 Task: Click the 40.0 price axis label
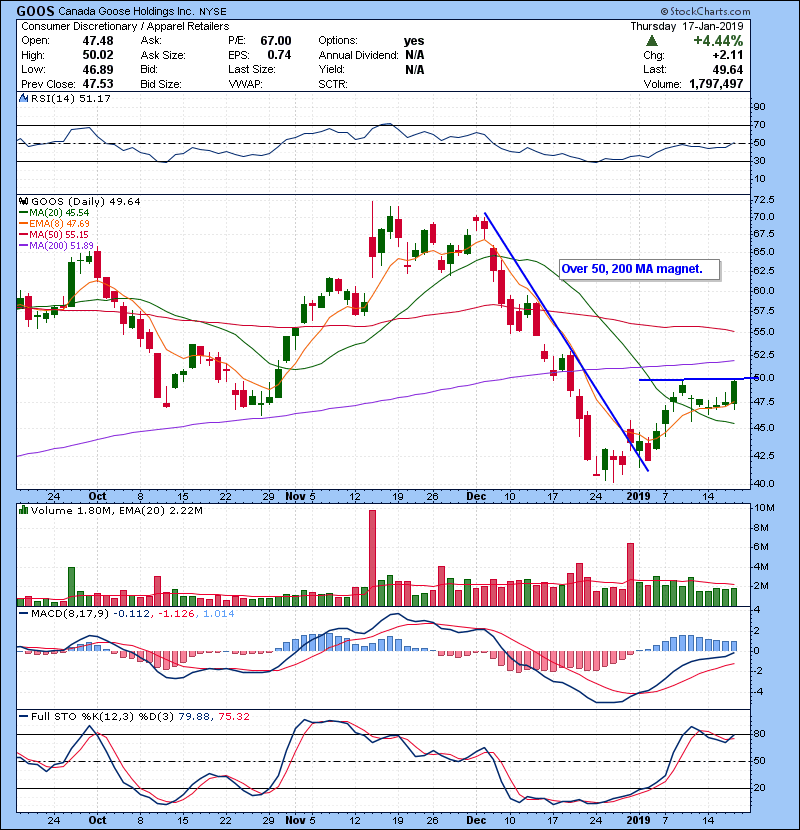click(763, 483)
